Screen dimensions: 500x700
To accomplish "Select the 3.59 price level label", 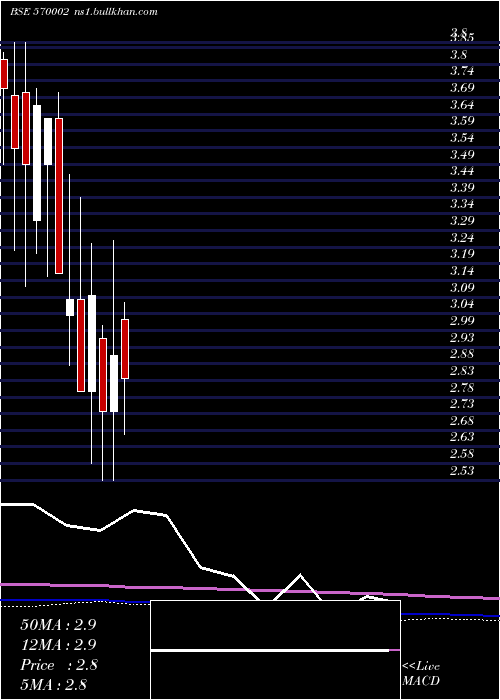I will pyautogui.click(x=462, y=121).
